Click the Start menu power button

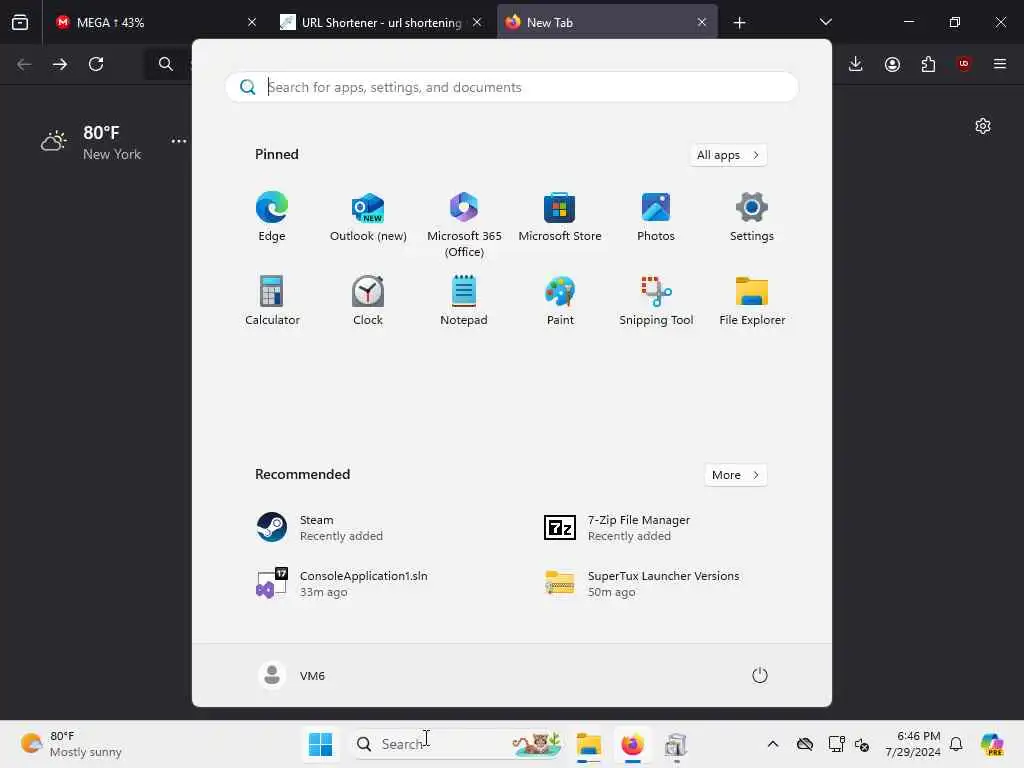coord(760,675)
